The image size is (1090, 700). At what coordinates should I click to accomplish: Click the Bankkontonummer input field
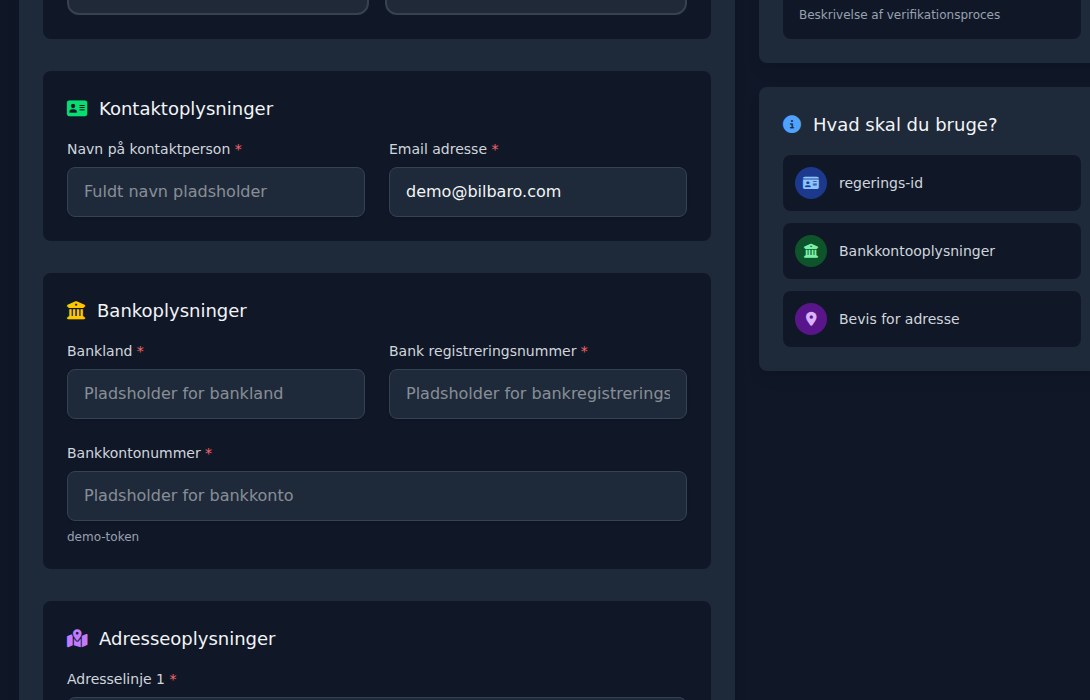pos(377,496)
